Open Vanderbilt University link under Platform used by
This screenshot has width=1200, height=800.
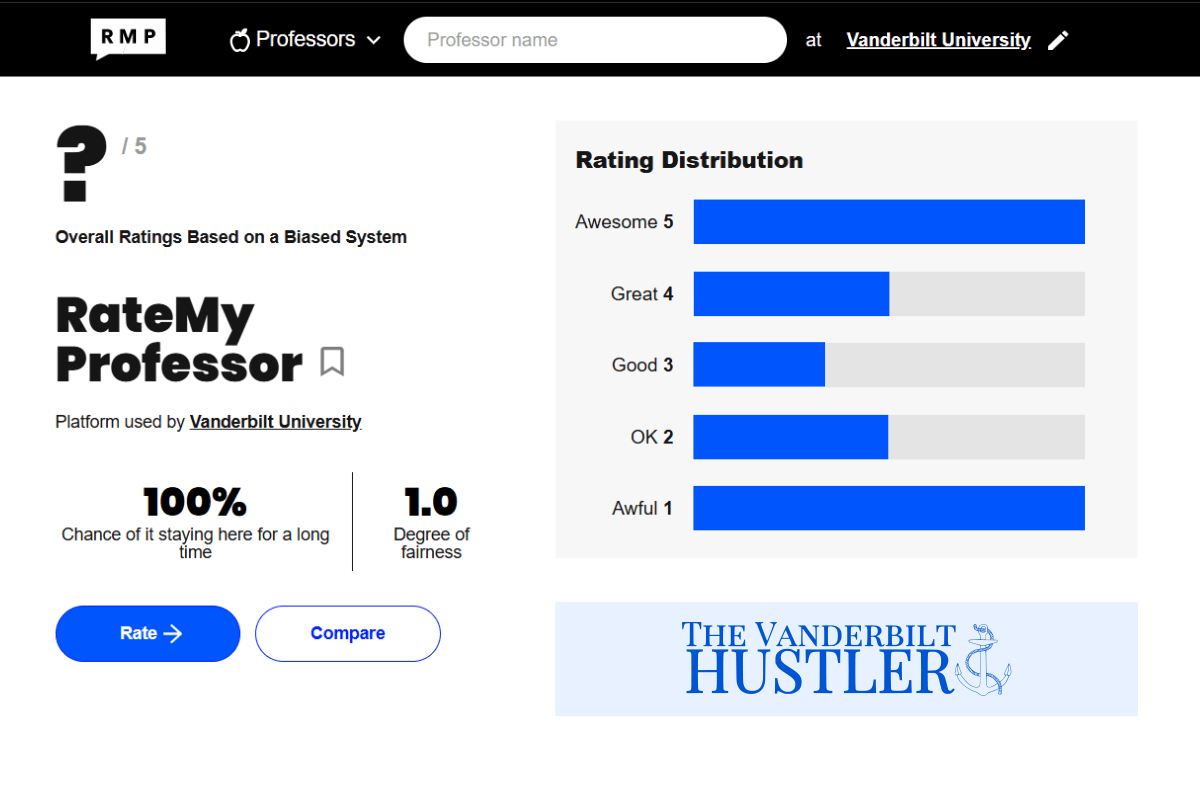[x=276, y=422]
